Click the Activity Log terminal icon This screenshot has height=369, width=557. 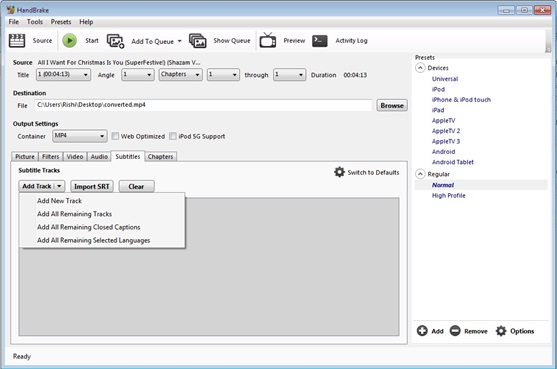[x=320, y=41]
